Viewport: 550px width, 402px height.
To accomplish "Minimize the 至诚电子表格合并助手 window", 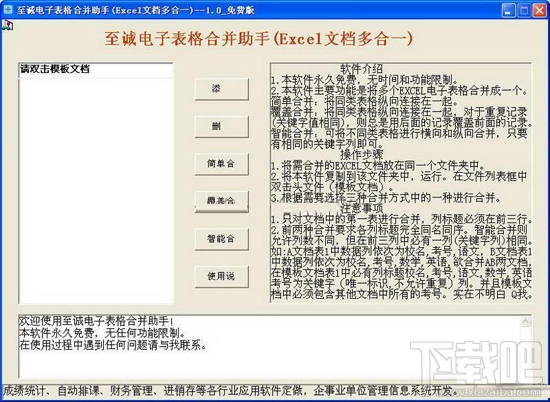I will tap(509, 10).
